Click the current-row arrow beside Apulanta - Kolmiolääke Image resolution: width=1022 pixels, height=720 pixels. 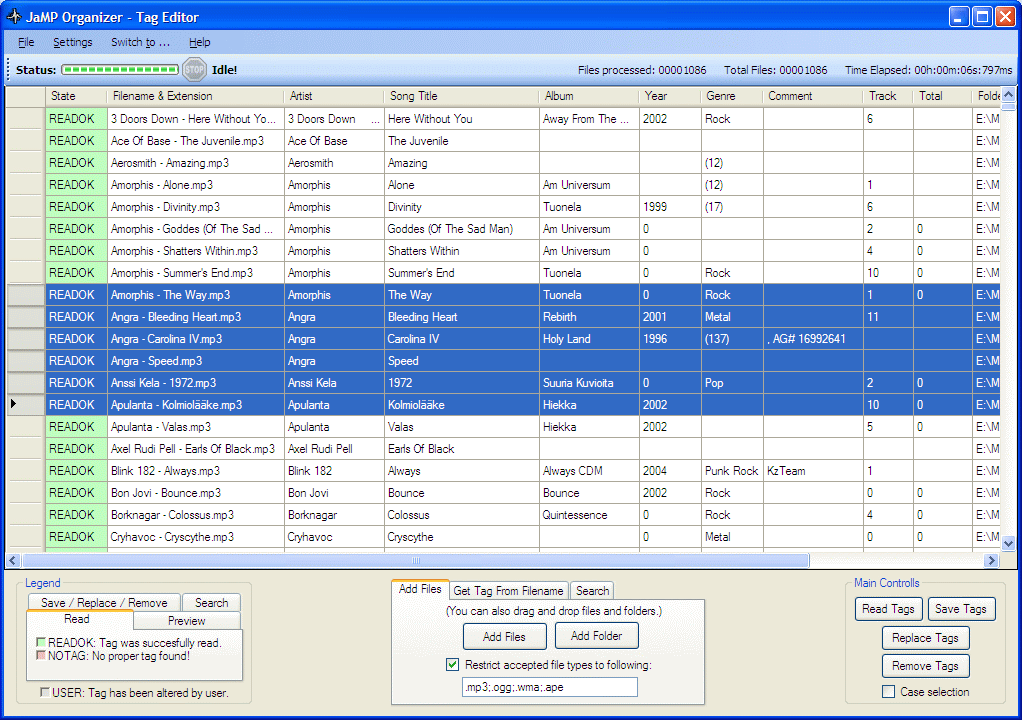coord(13,405)
